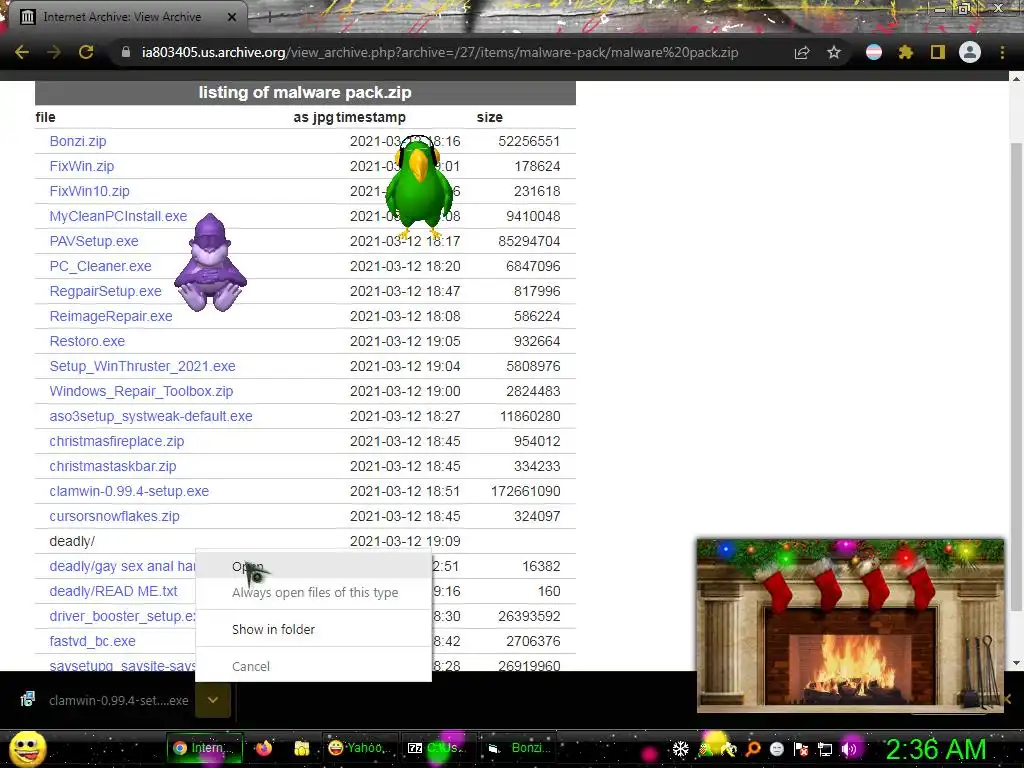1024x768 pixels.
Task: Go back using the browser back arrow
Action: click(22, 52)
